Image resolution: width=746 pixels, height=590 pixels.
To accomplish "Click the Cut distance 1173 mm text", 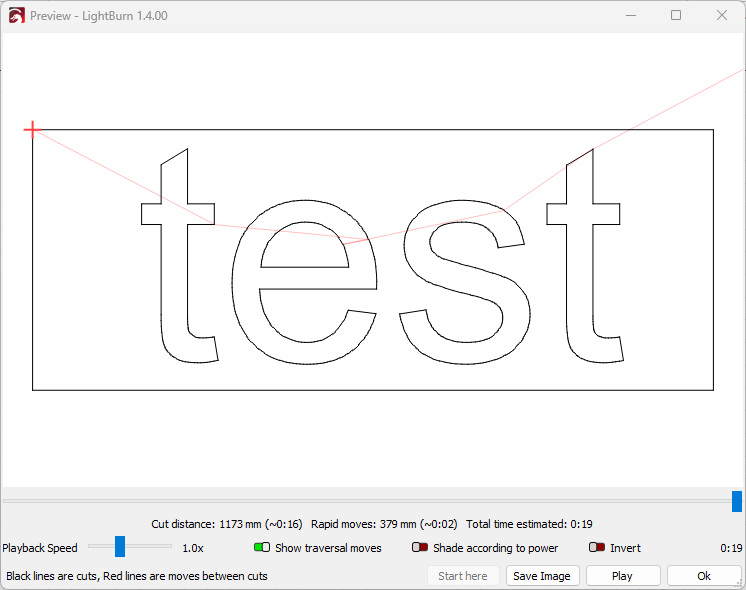I will [226, 524].
